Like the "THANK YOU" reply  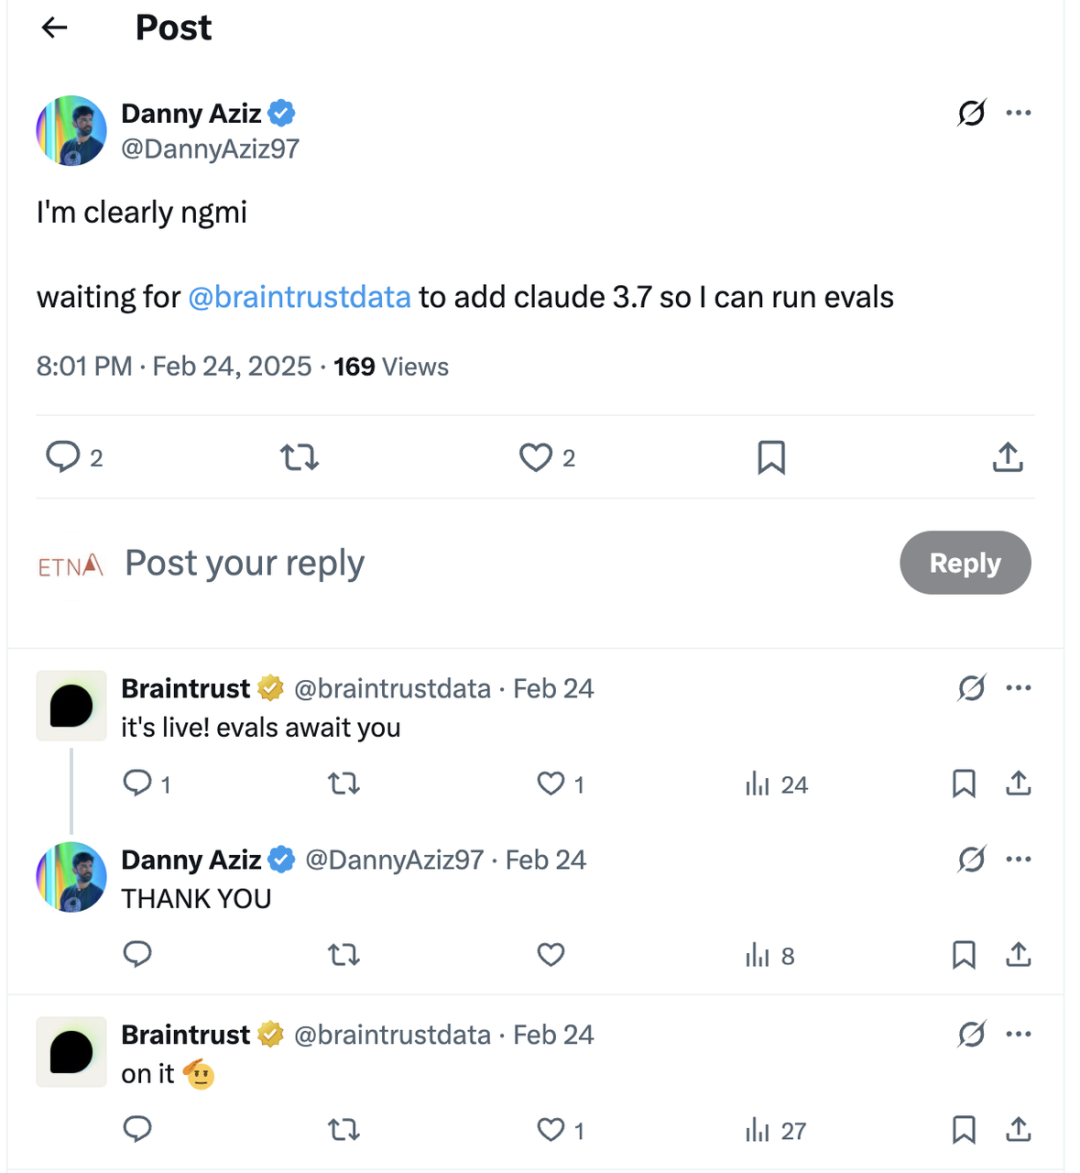tap(551, 955)
